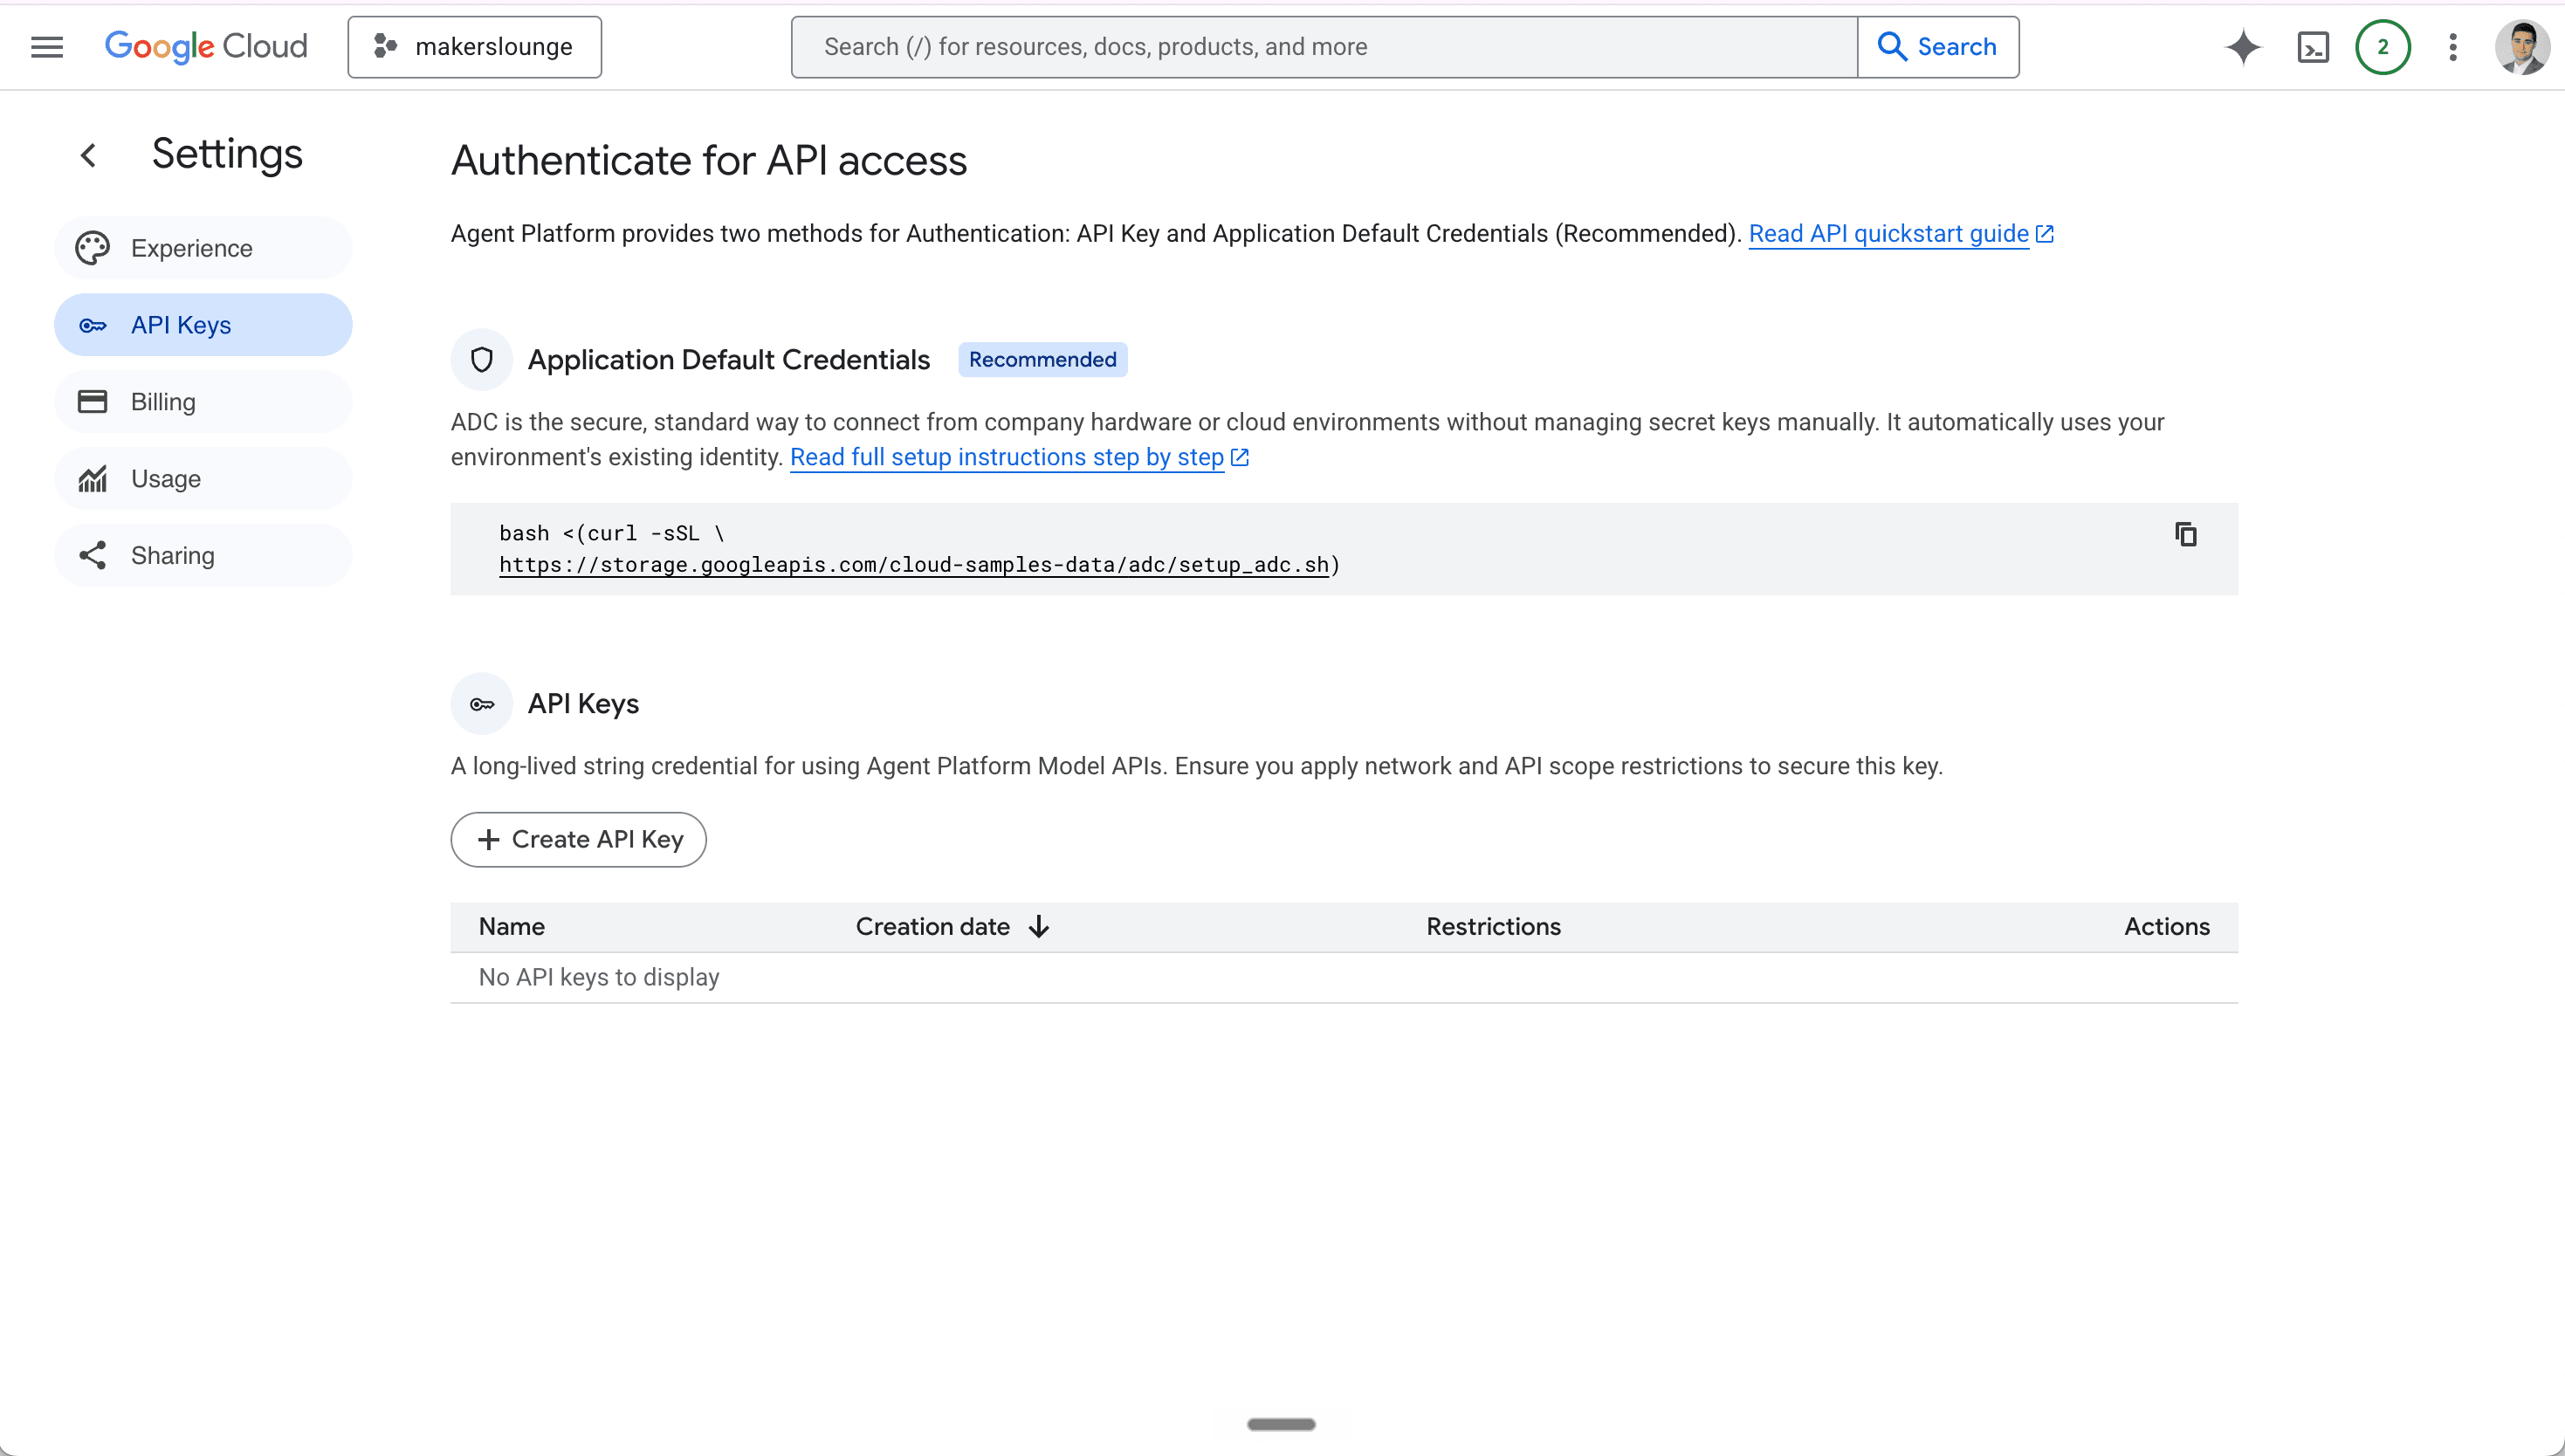
Task: Open Sharing settings section
Action: coord(203,555)
